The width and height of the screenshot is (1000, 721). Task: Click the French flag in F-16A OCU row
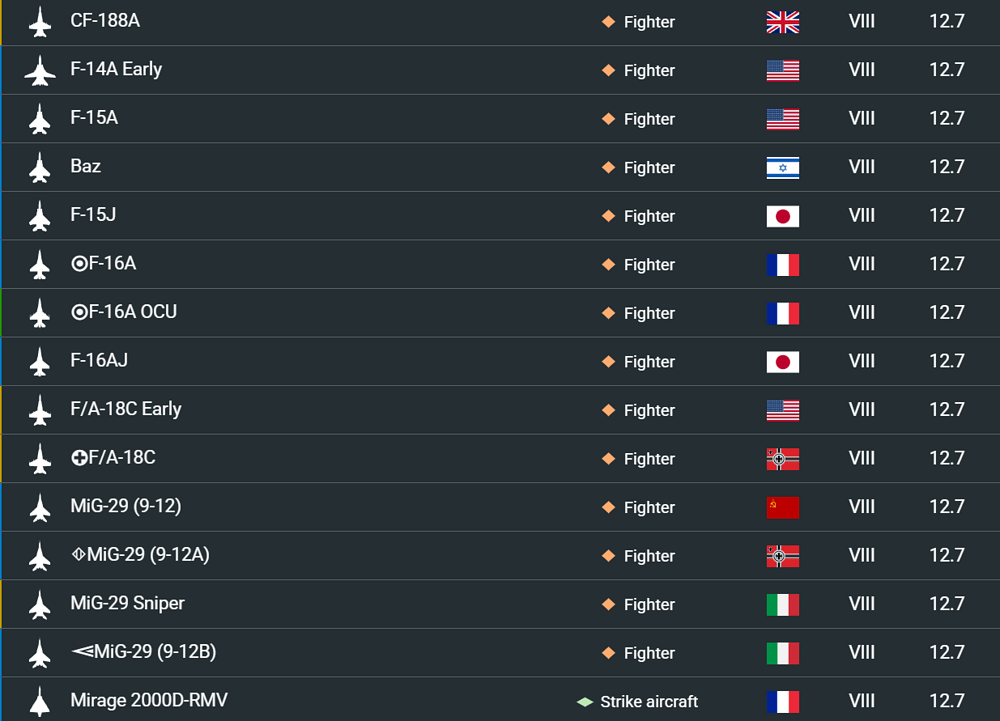click(783, 313)
